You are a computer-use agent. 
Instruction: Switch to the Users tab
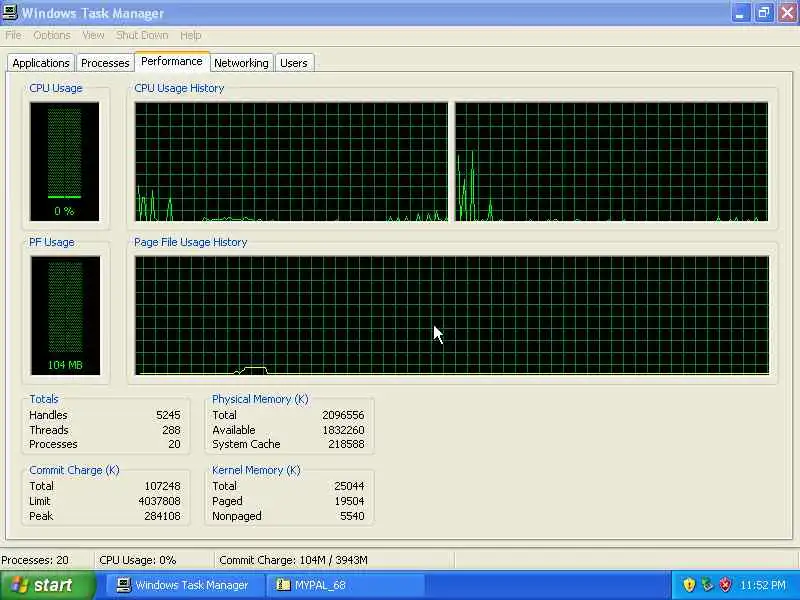[294, 63]
